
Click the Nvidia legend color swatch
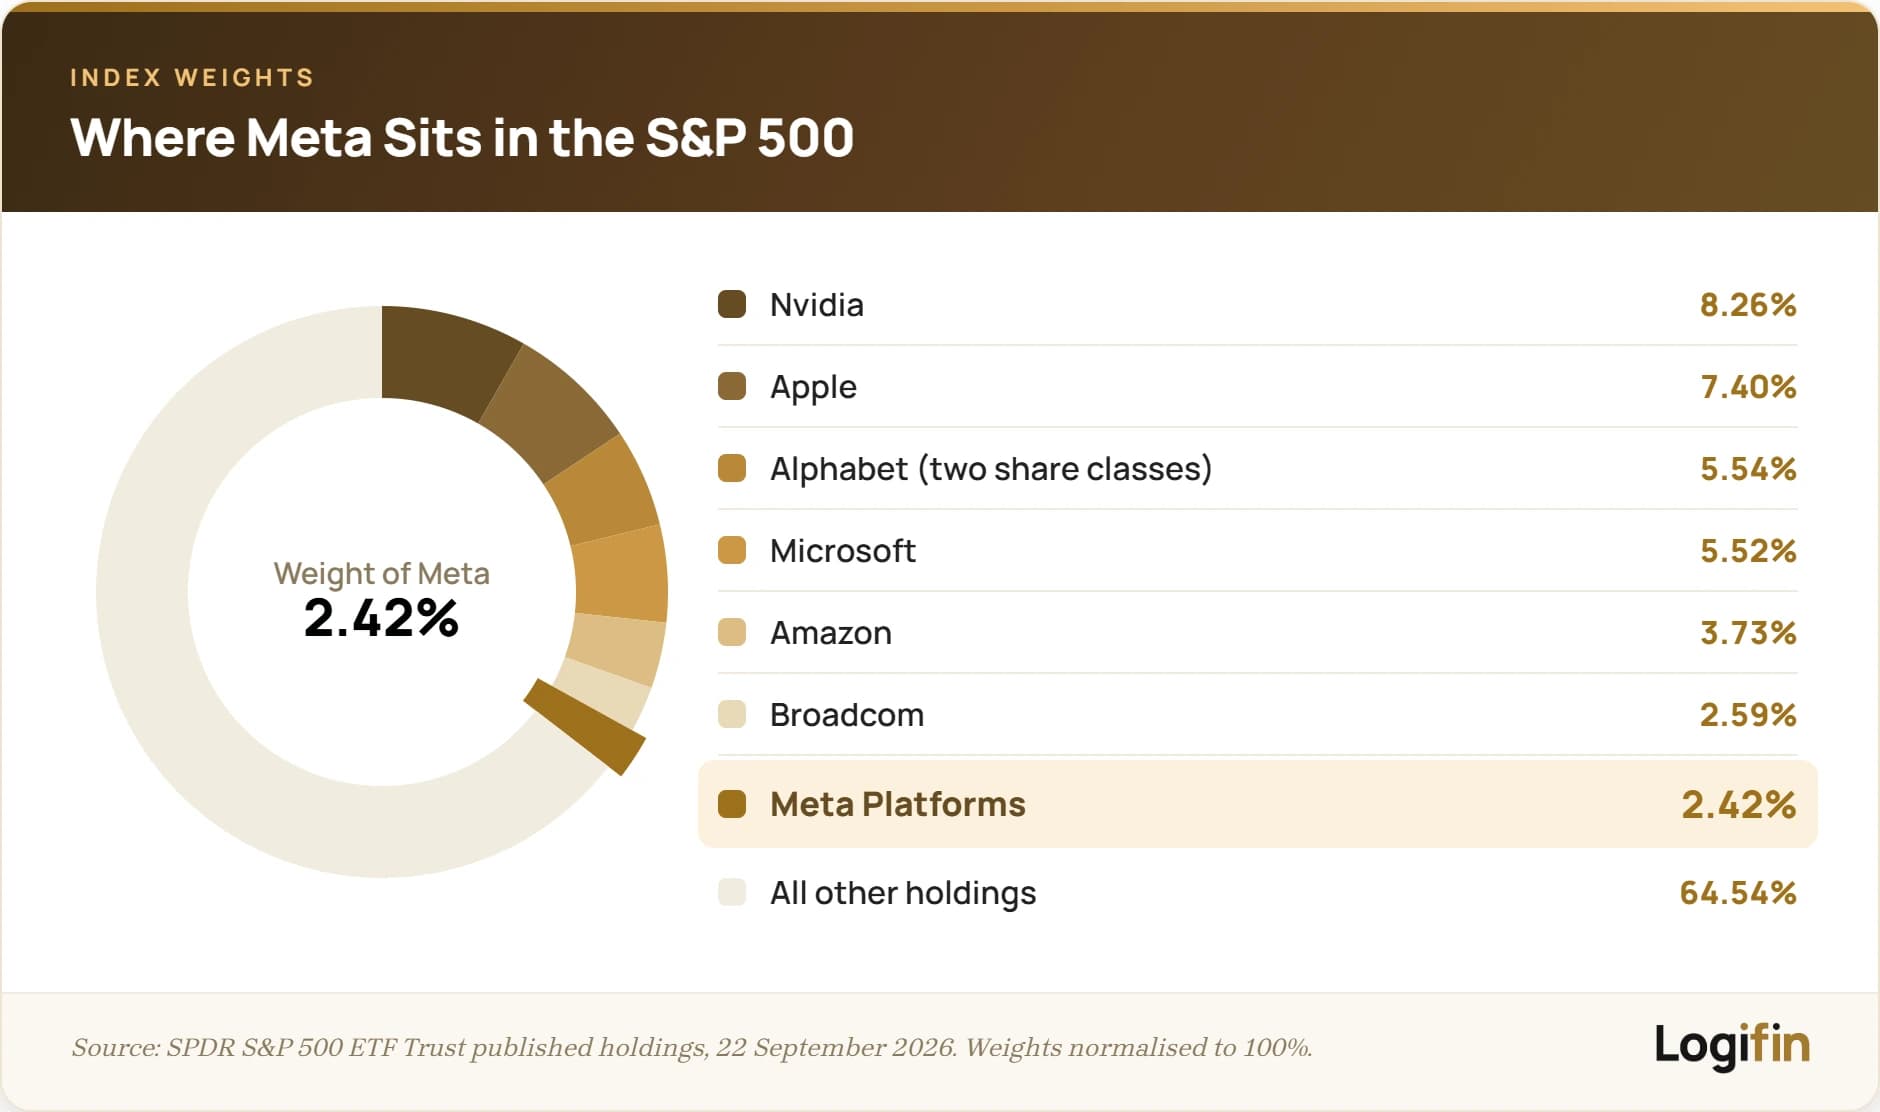732,304
